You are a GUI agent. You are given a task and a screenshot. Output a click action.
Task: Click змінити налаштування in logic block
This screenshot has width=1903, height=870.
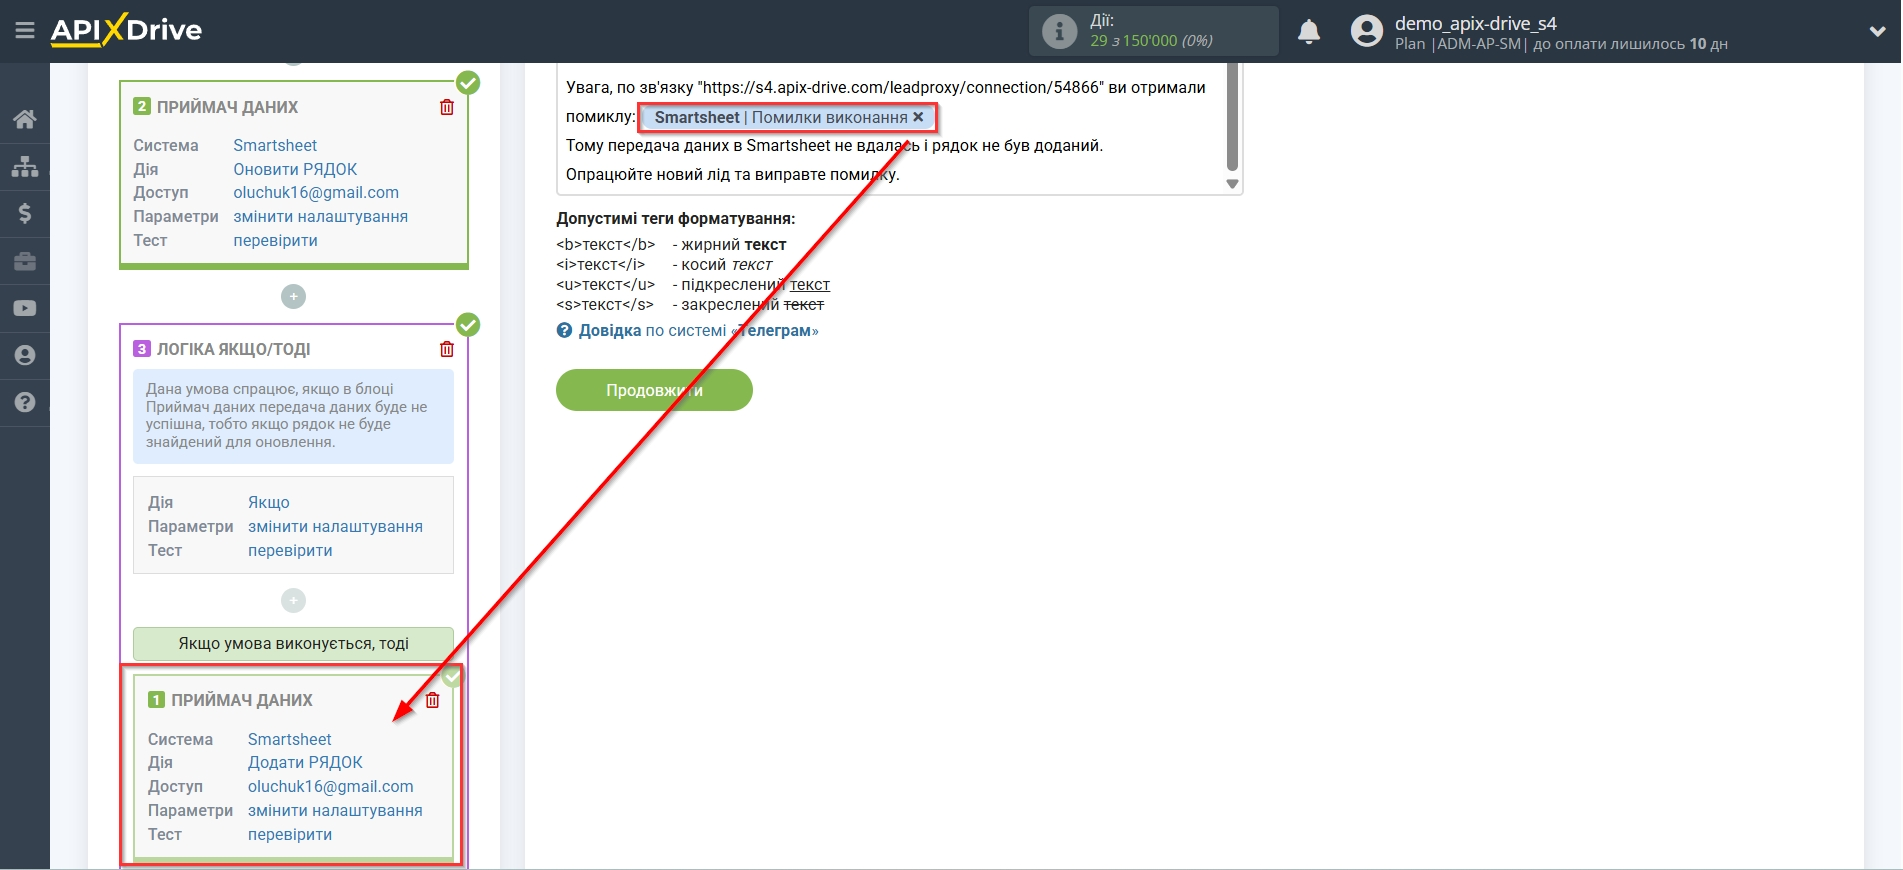335,527
